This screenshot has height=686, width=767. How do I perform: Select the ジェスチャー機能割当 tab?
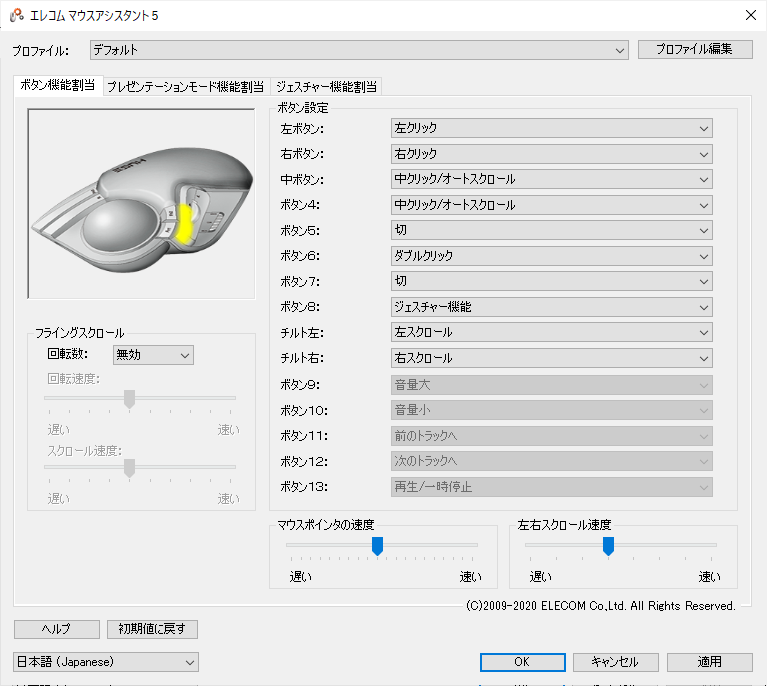click(x=326, y=87)
